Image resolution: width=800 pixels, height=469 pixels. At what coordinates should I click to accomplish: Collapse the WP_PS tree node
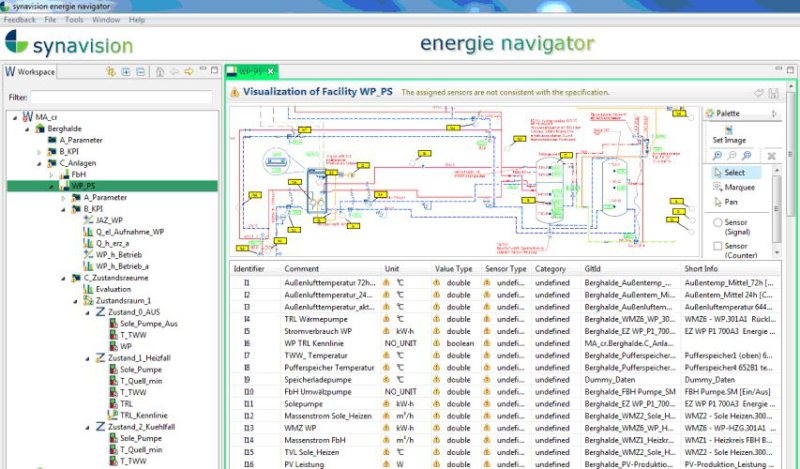(51, 186)
